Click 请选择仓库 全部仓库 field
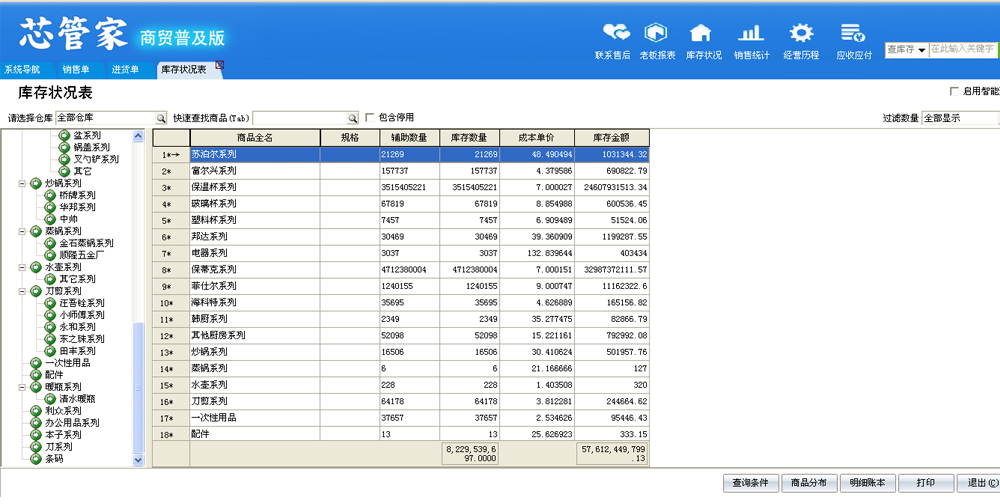1000x504 pixels. click(x=106, y=118)
